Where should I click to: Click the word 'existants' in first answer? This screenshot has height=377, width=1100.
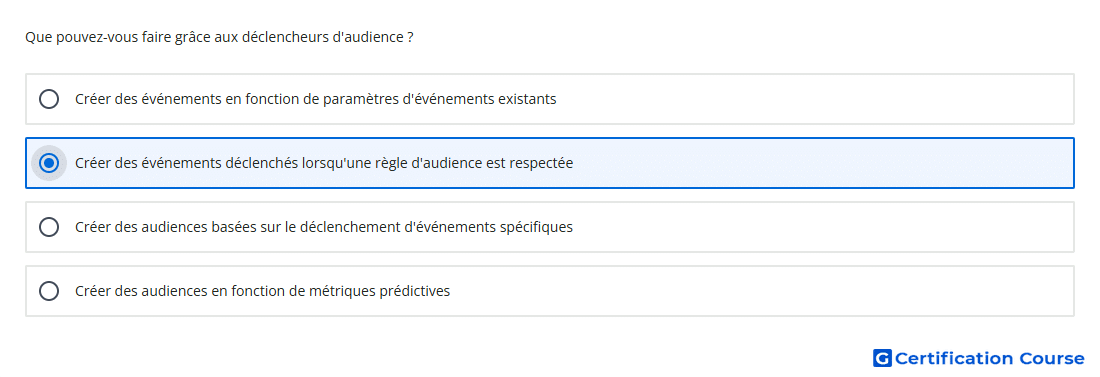[527, 99]
